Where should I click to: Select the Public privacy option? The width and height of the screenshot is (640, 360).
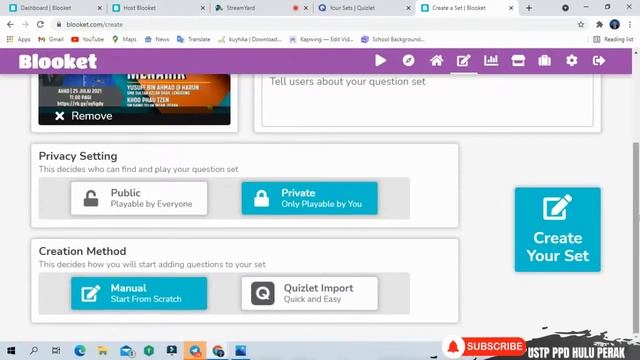(139, 198)
